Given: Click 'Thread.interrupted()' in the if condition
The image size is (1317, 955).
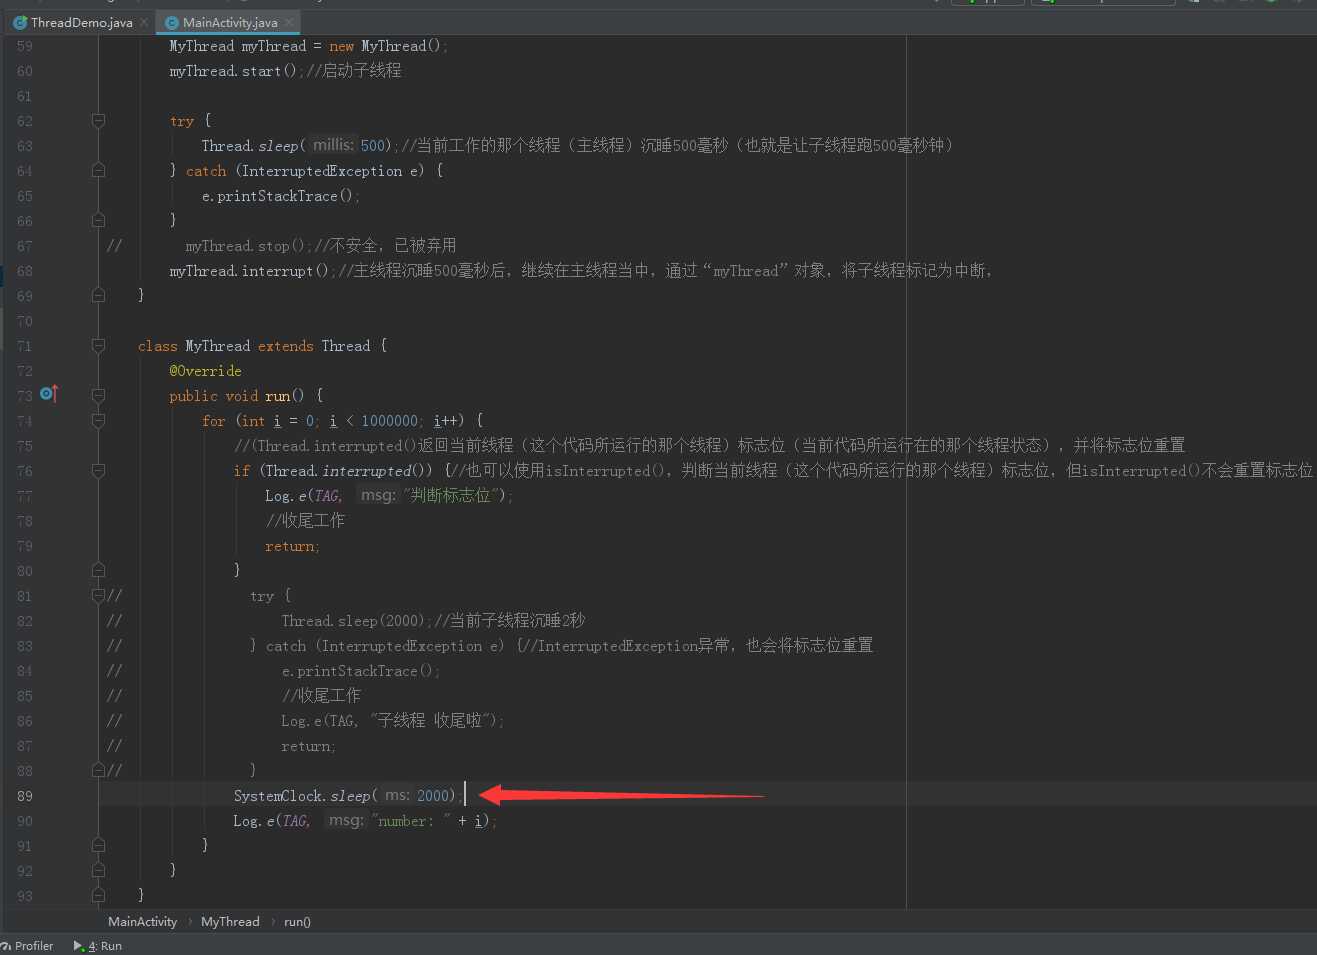Looking at the screenshot, I should click(x=345, y=471).
